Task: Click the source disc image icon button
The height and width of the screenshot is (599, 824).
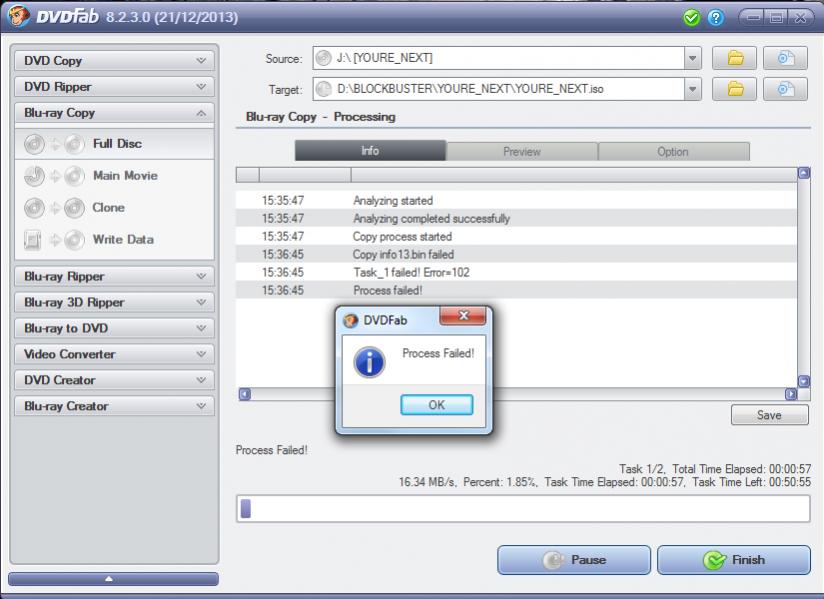Action: [785, 58]
